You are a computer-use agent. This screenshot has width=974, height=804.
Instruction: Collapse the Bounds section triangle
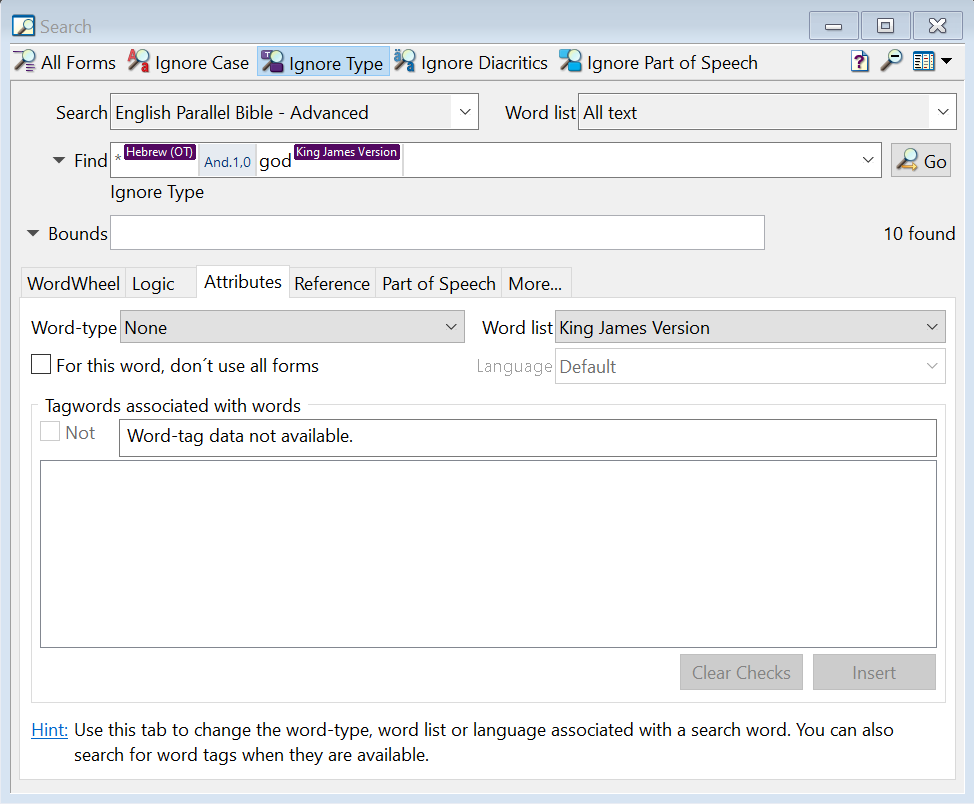[33, 233]
